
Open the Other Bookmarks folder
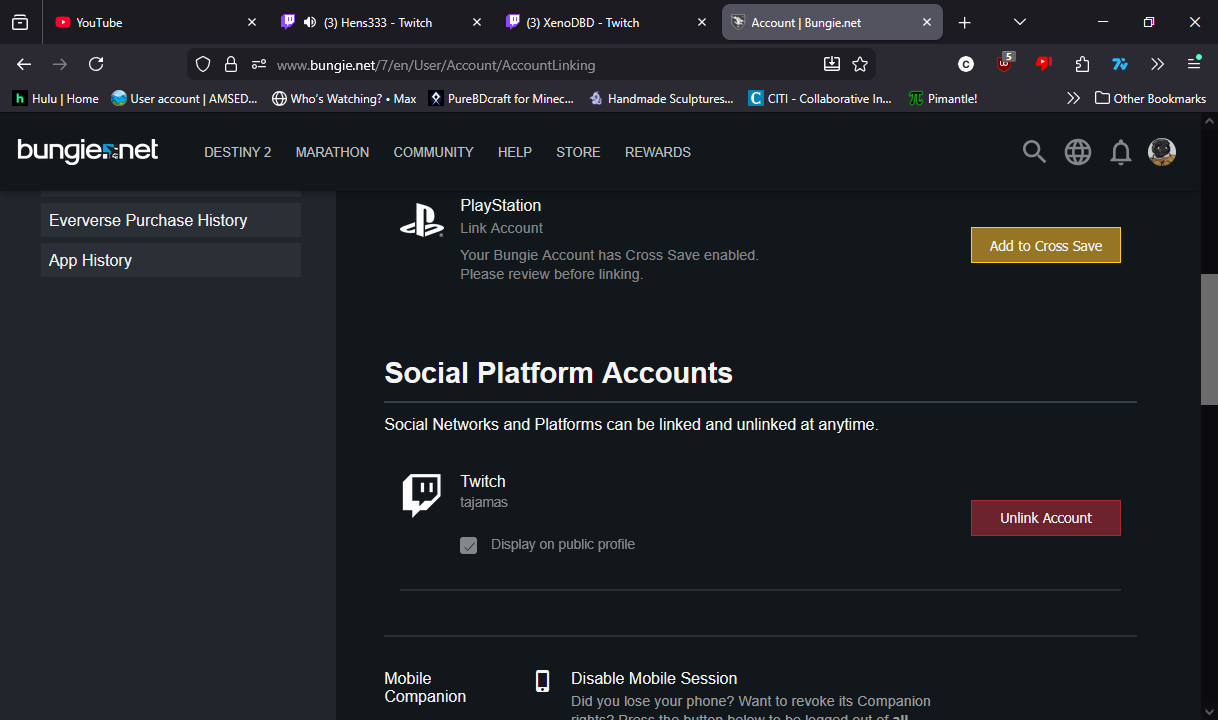(1150, 98)
